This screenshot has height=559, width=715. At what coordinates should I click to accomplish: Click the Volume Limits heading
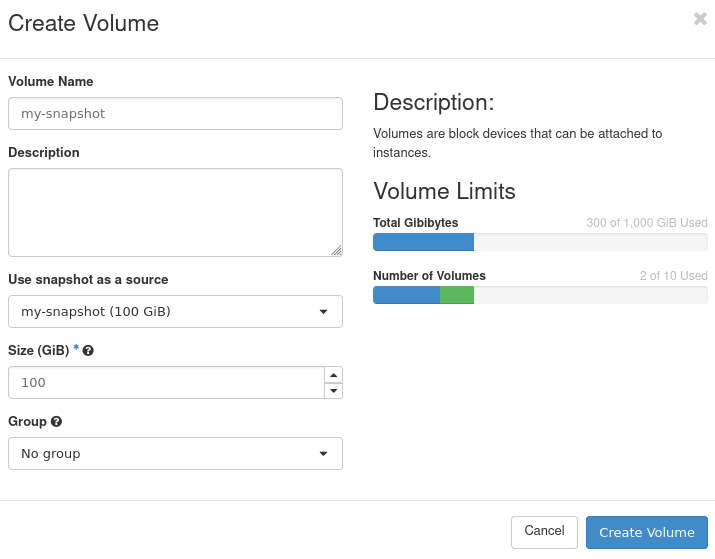pyautogui.click(x=444, y=191)
